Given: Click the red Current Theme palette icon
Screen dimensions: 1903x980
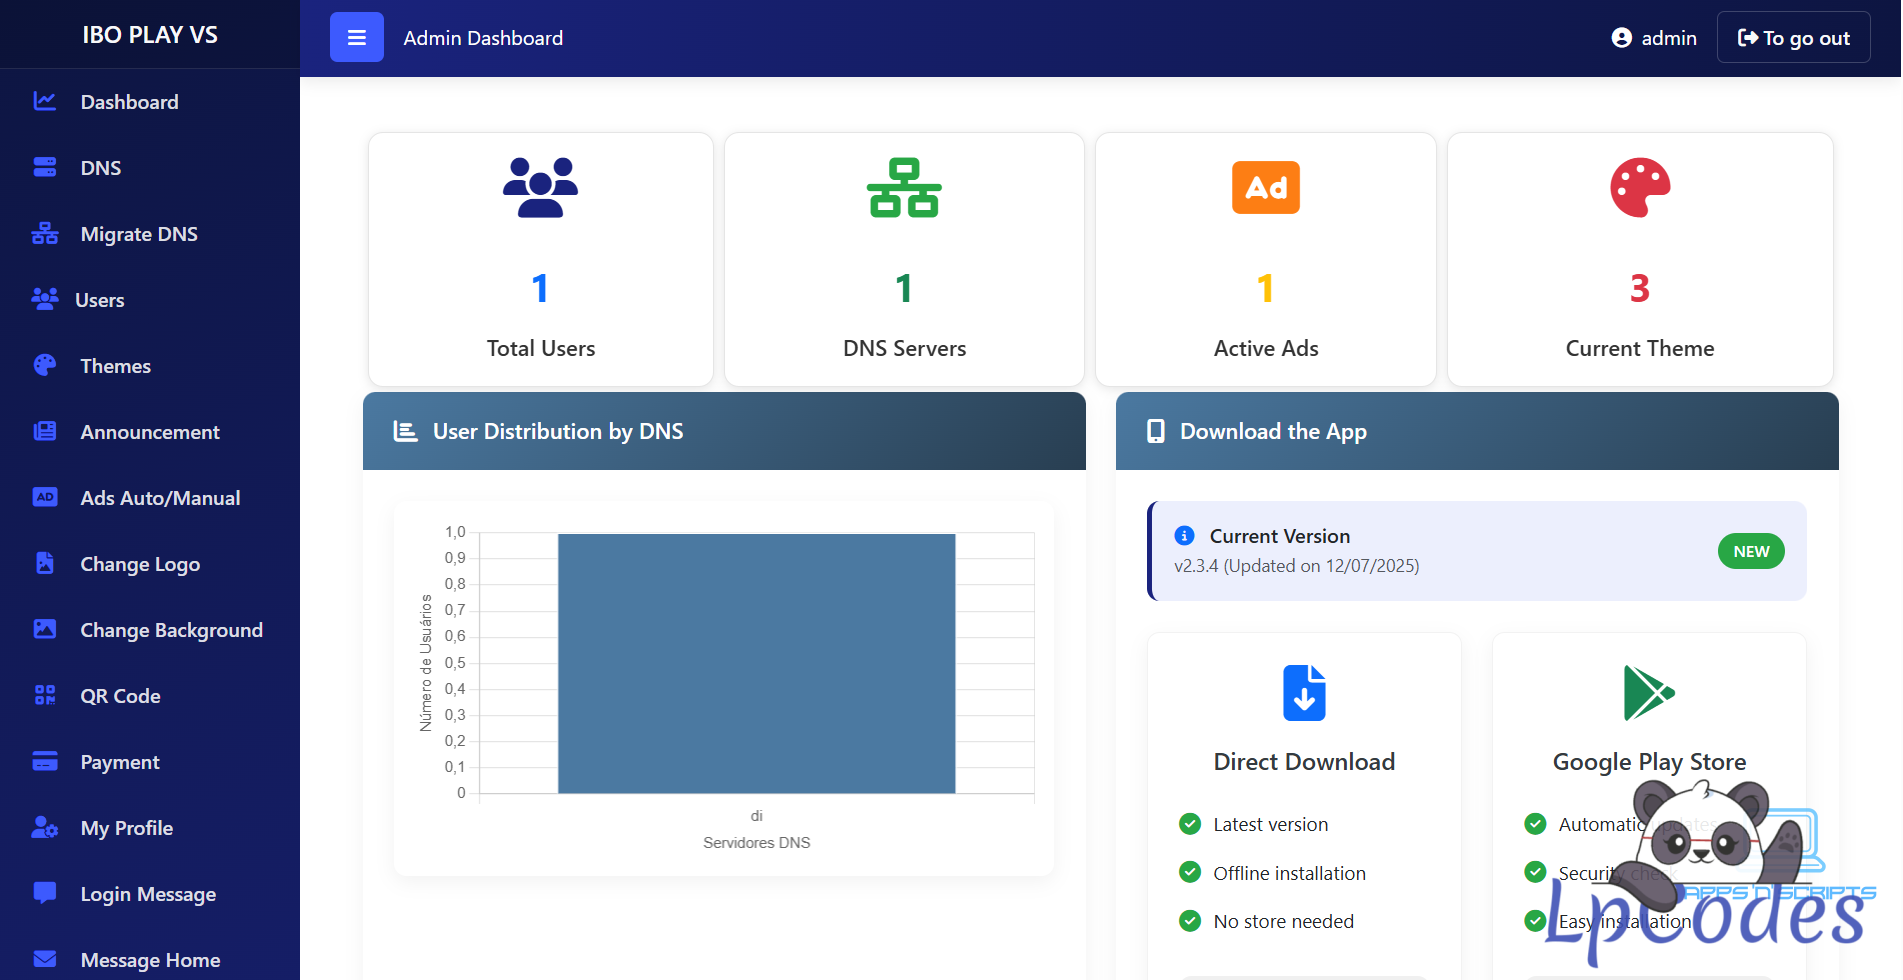Looking at the screenshot, I should (x=1639, y=187).
